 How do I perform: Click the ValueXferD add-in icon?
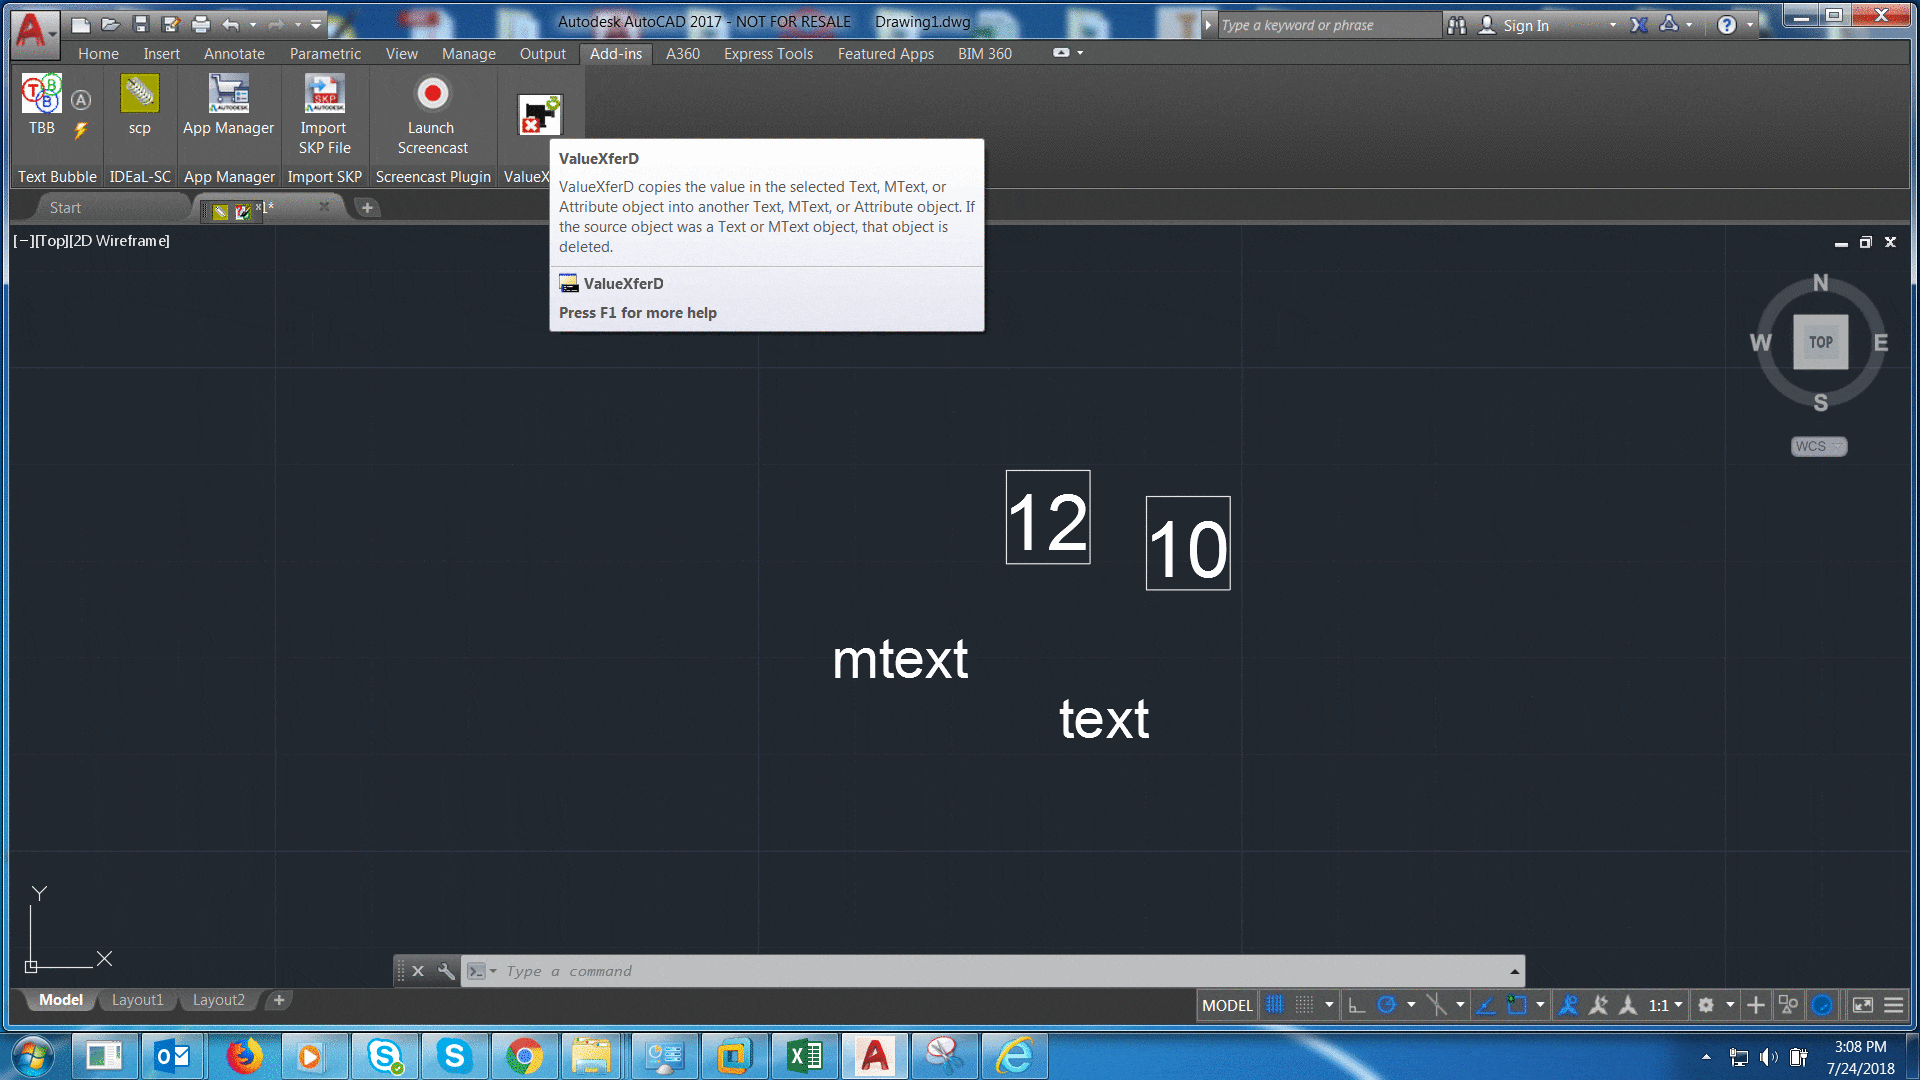pyautogui.click(x=540, y=115)
